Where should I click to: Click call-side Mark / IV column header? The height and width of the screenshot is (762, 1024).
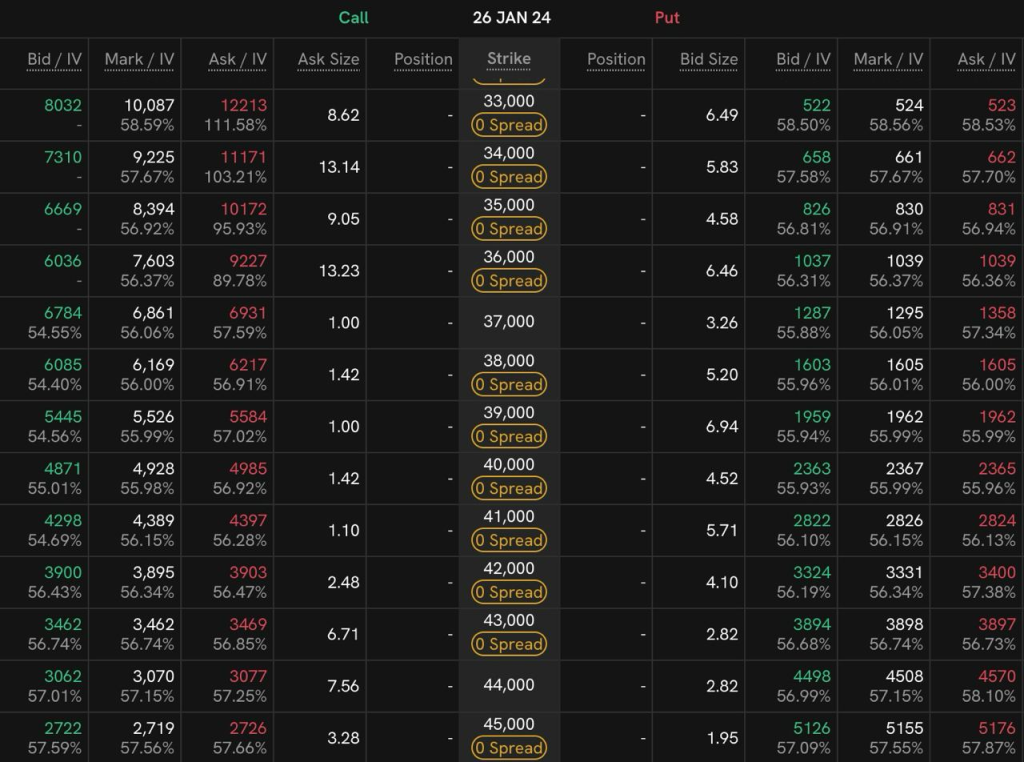click(x=139, y=59)
